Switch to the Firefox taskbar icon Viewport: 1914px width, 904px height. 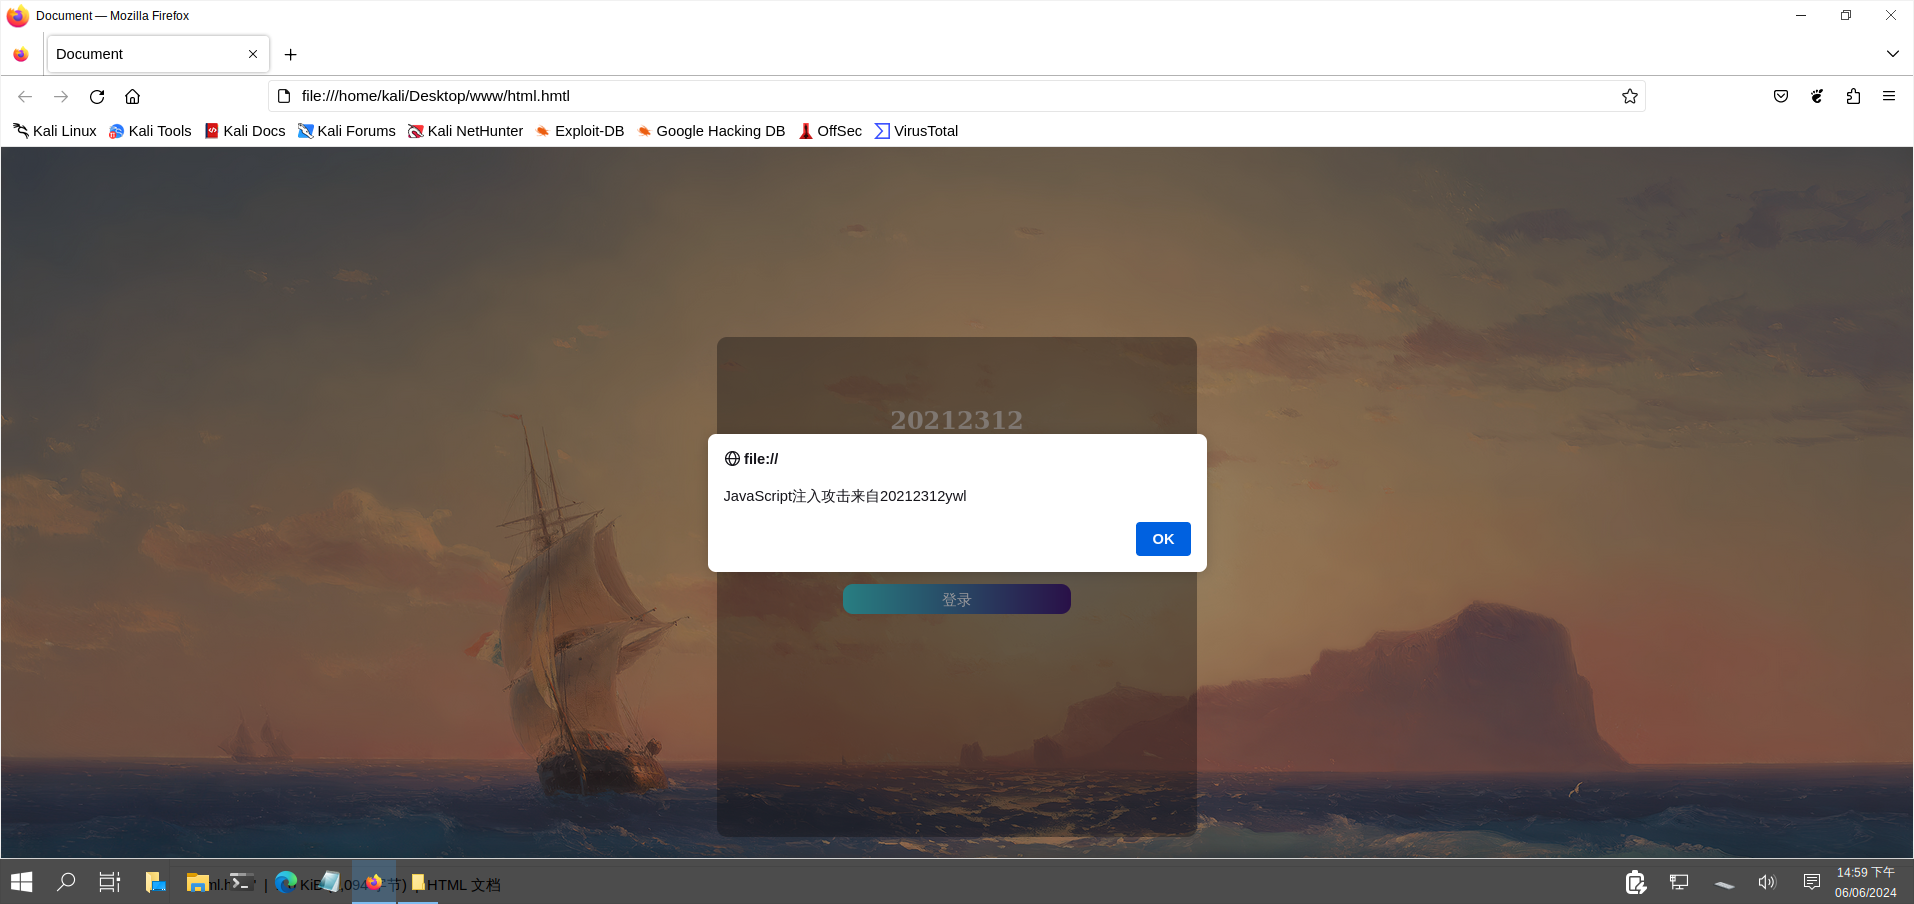(x=374, y=882)
